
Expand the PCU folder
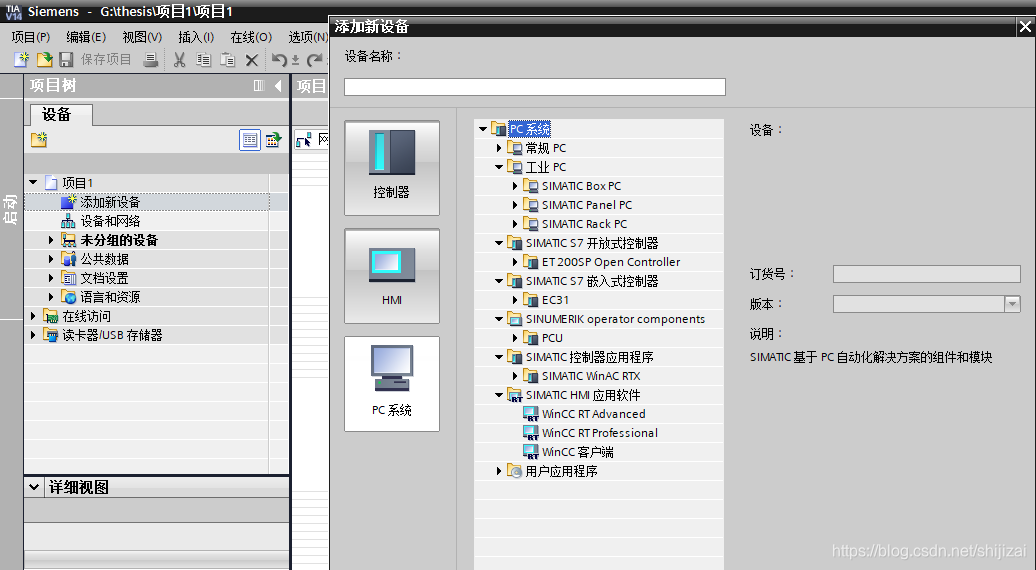pos(515,338)
